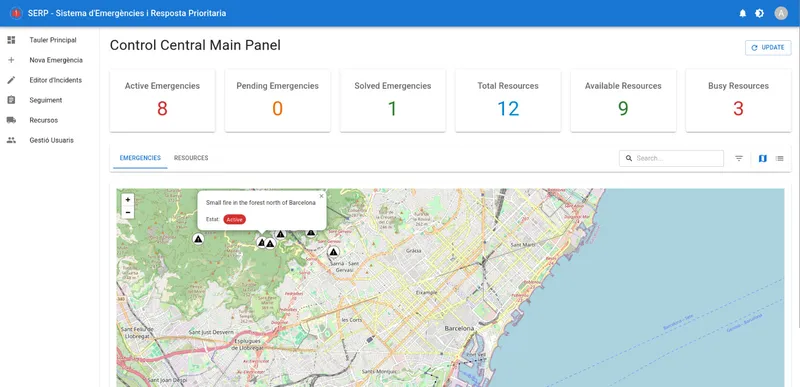The height and width of the screenshot is (387, 800).
Task: Toggle the dark/light theme icon
Action: pyautogui.click(x=759, y=13)
